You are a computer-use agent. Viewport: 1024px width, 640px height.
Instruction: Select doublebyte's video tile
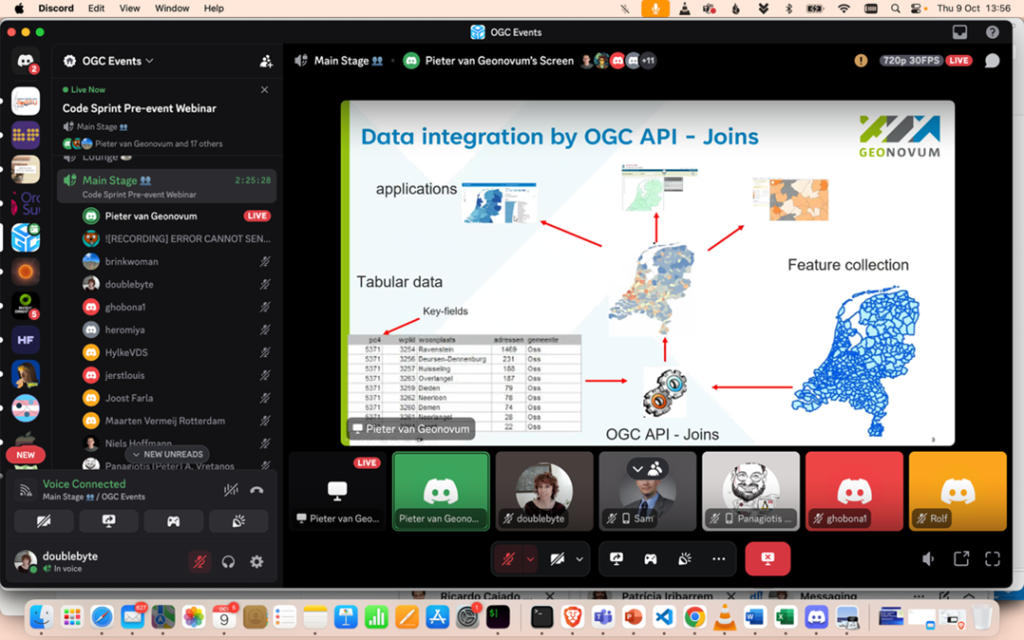click(x=544, y=489)
